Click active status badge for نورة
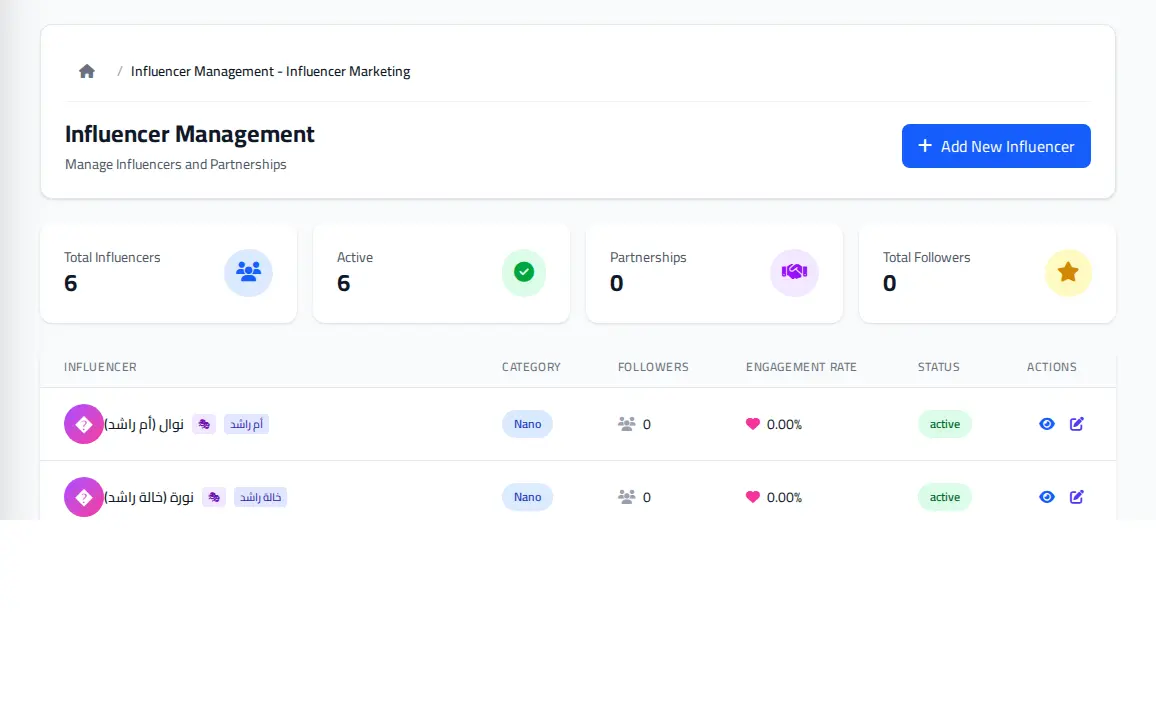The height and width of the screenshot is (720, 1156). click(944, 497)
